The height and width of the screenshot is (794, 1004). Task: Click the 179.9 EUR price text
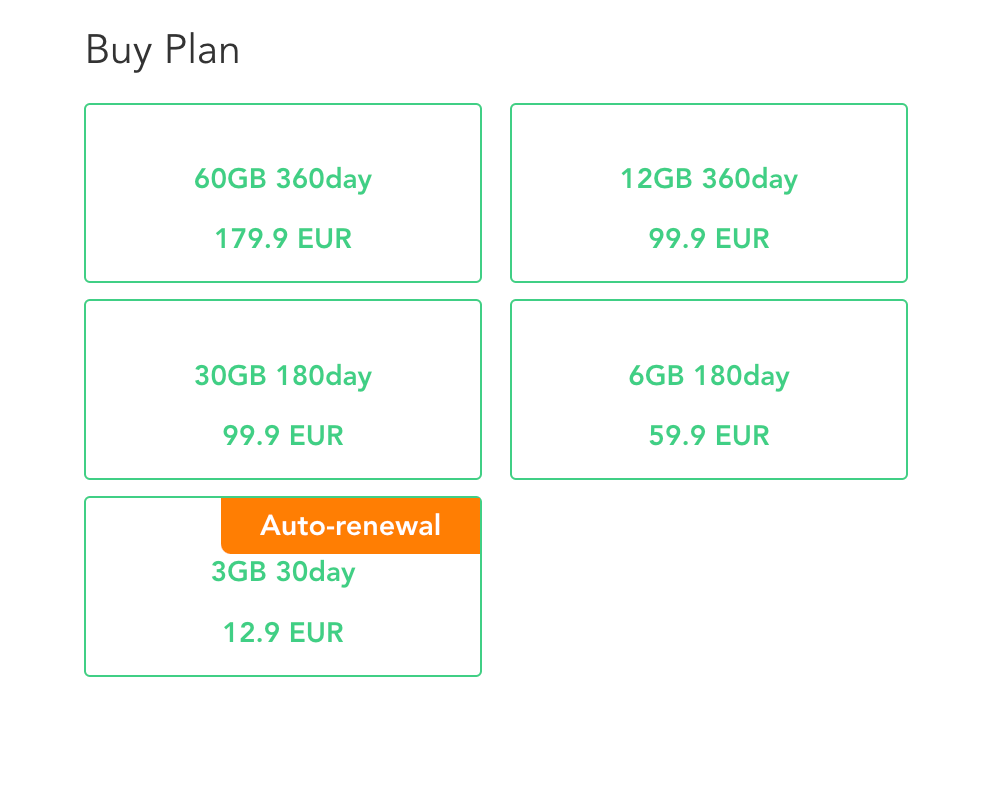click(x=283, y=239)
